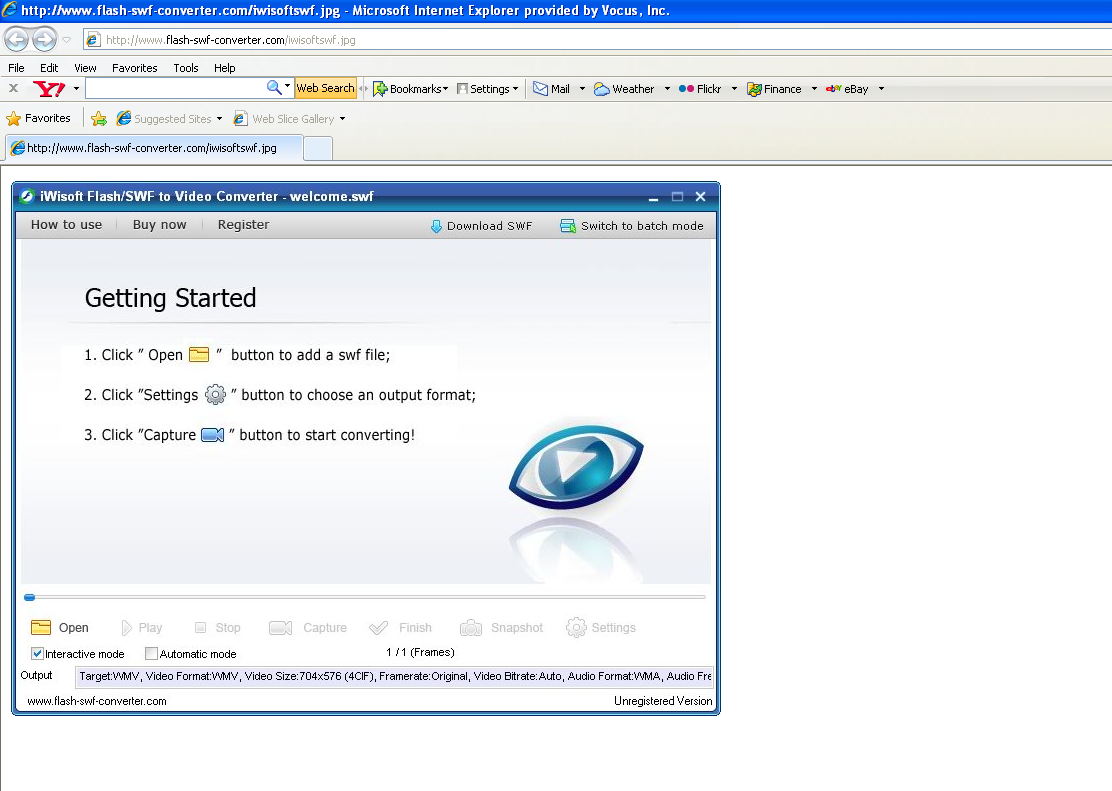Enable the Automatic mode checkbox

click(x=151, y=653)
